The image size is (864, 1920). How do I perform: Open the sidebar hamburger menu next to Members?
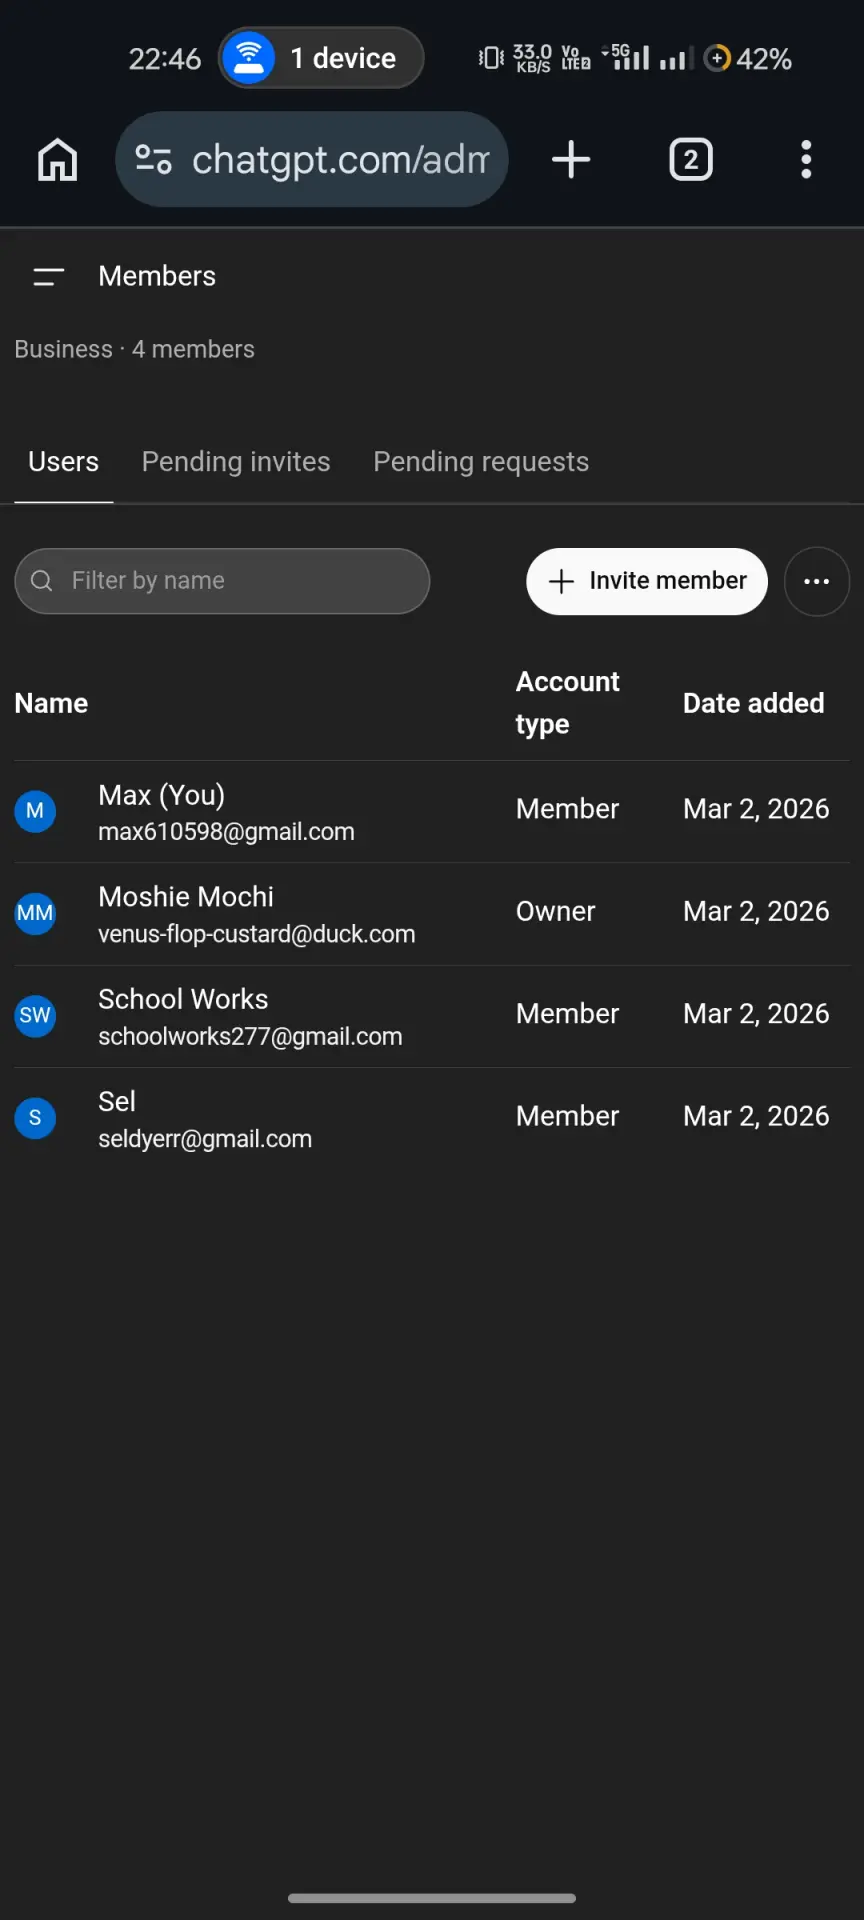[x=49, y=277]
